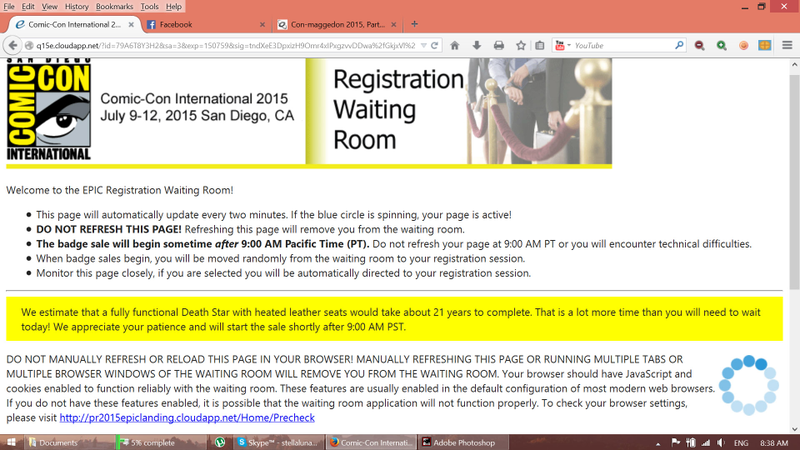Zoom in with the green magnifier icon

click(x=721, y=45)
